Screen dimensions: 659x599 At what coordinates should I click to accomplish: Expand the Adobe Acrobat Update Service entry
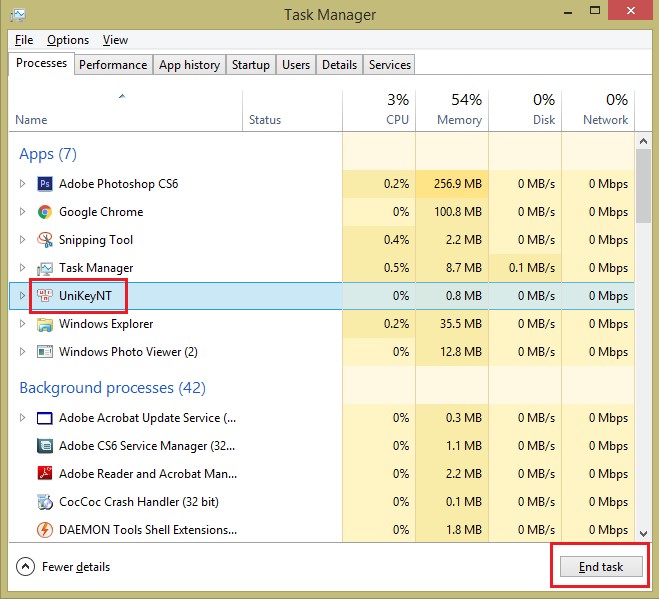pos(23,418)
